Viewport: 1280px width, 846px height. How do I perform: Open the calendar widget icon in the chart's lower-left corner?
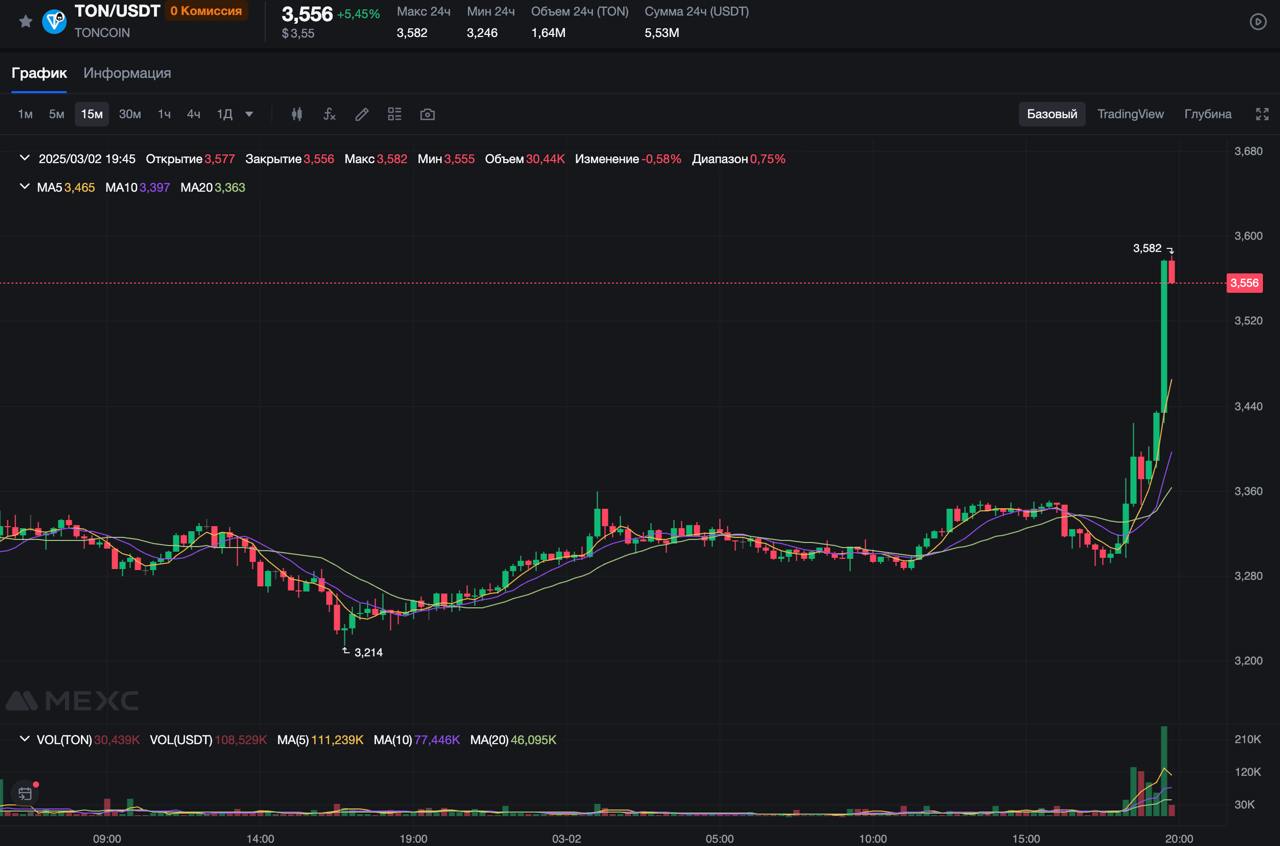tap(25, 793)
